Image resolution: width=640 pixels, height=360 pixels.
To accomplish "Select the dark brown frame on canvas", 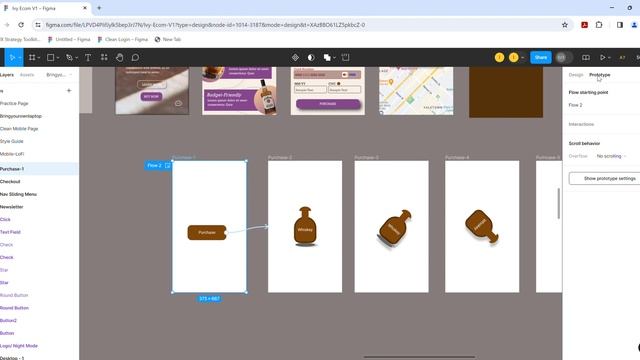I will [506, 92].
